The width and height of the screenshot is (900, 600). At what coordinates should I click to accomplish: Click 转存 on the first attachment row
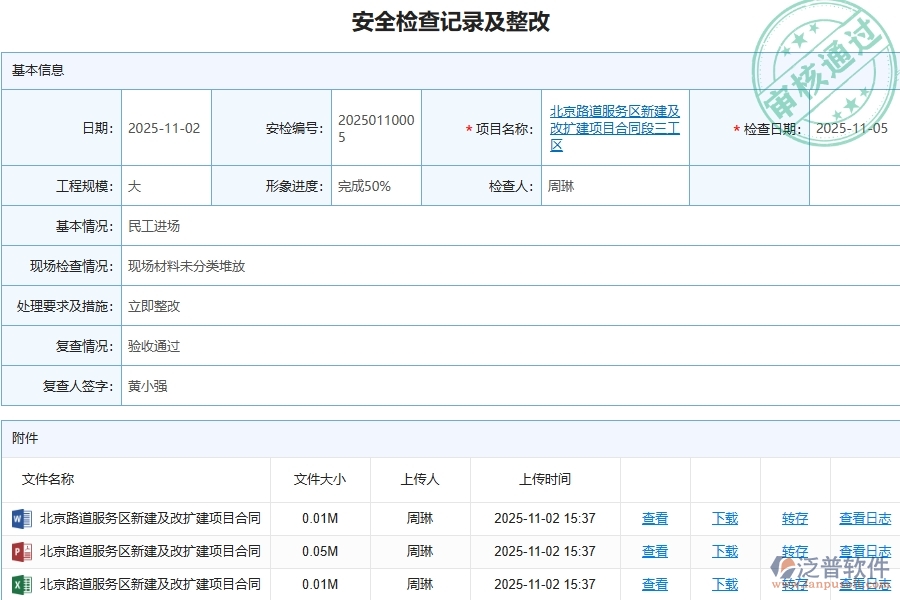click(x=794, y=518)
